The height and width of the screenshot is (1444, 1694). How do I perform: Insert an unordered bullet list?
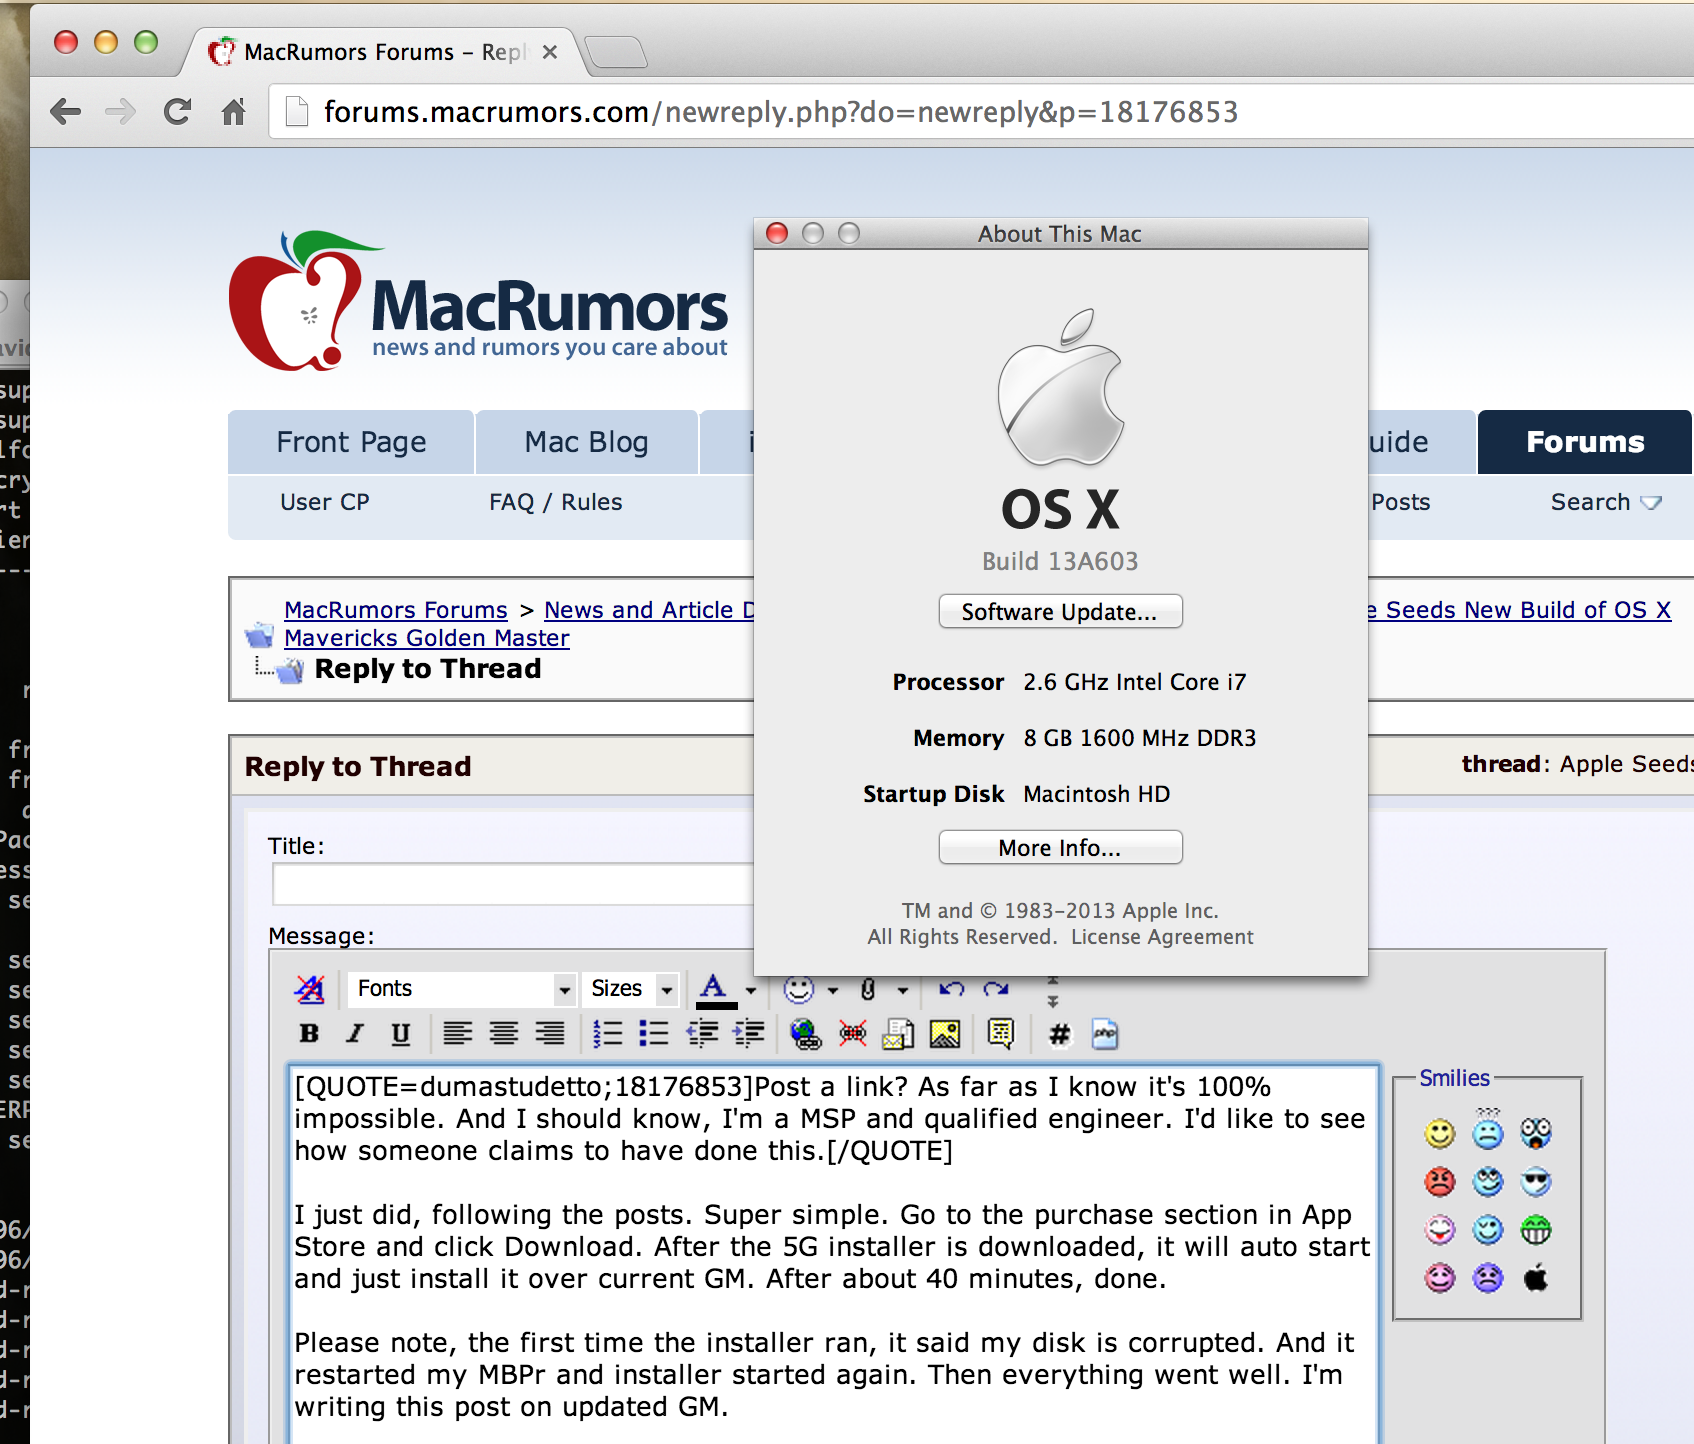653,1034
